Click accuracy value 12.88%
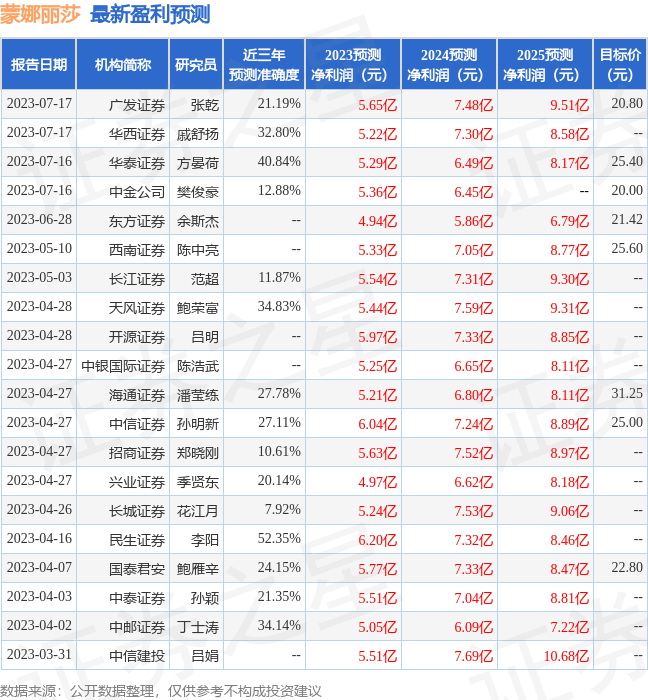648x700 pixels. pyautogui.click(x=279, y=191)
